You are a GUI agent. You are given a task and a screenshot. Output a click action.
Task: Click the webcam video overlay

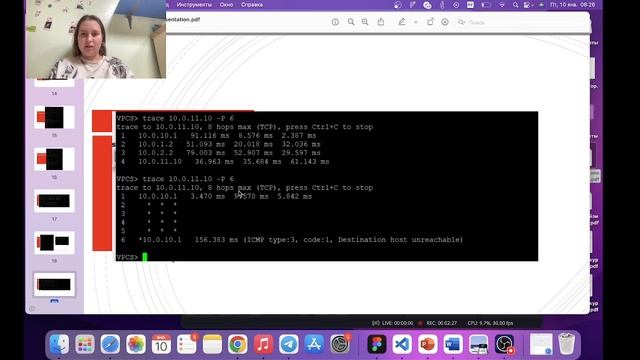pos(96,39)
